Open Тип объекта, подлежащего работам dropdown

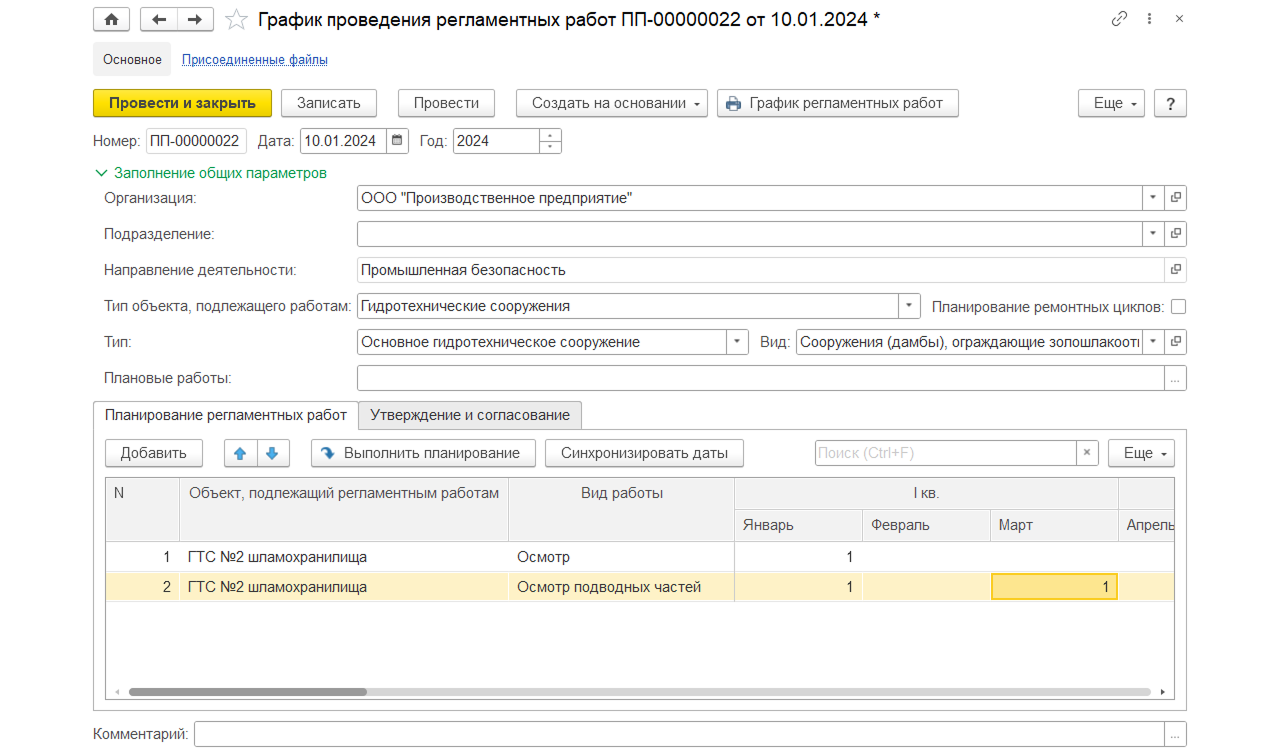coord(909,306)
